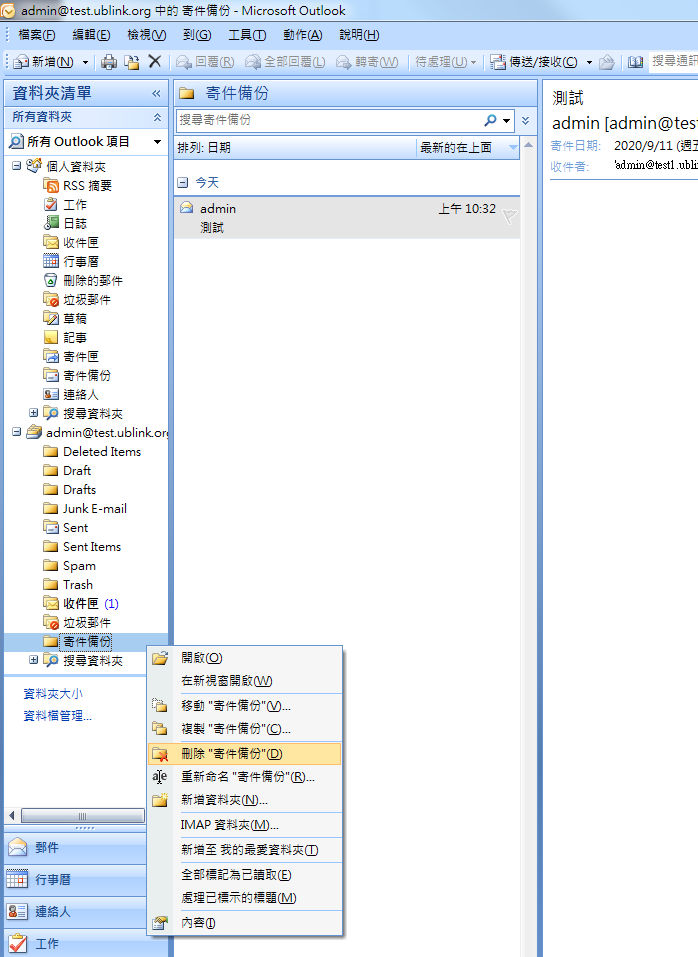This screenshot has height=957, width=698.
Task: Choose 刪除 "寄件備份" in context menu
Action: [x=231, y=754]
